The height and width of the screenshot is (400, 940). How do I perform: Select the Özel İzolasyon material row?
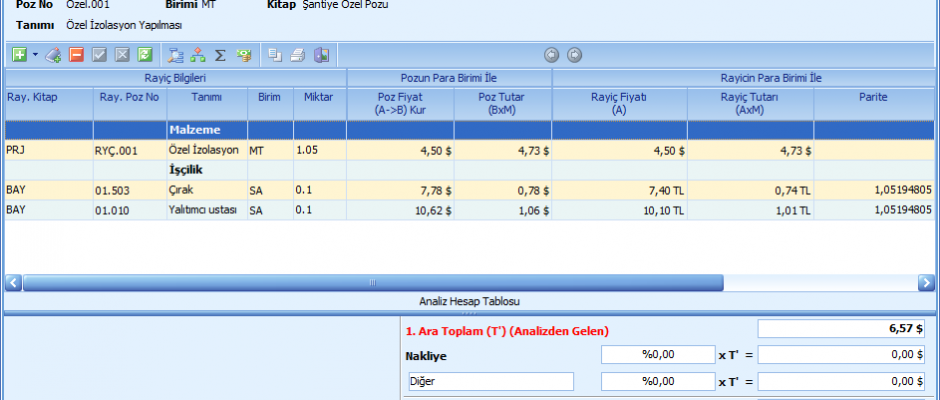[203, 150]
